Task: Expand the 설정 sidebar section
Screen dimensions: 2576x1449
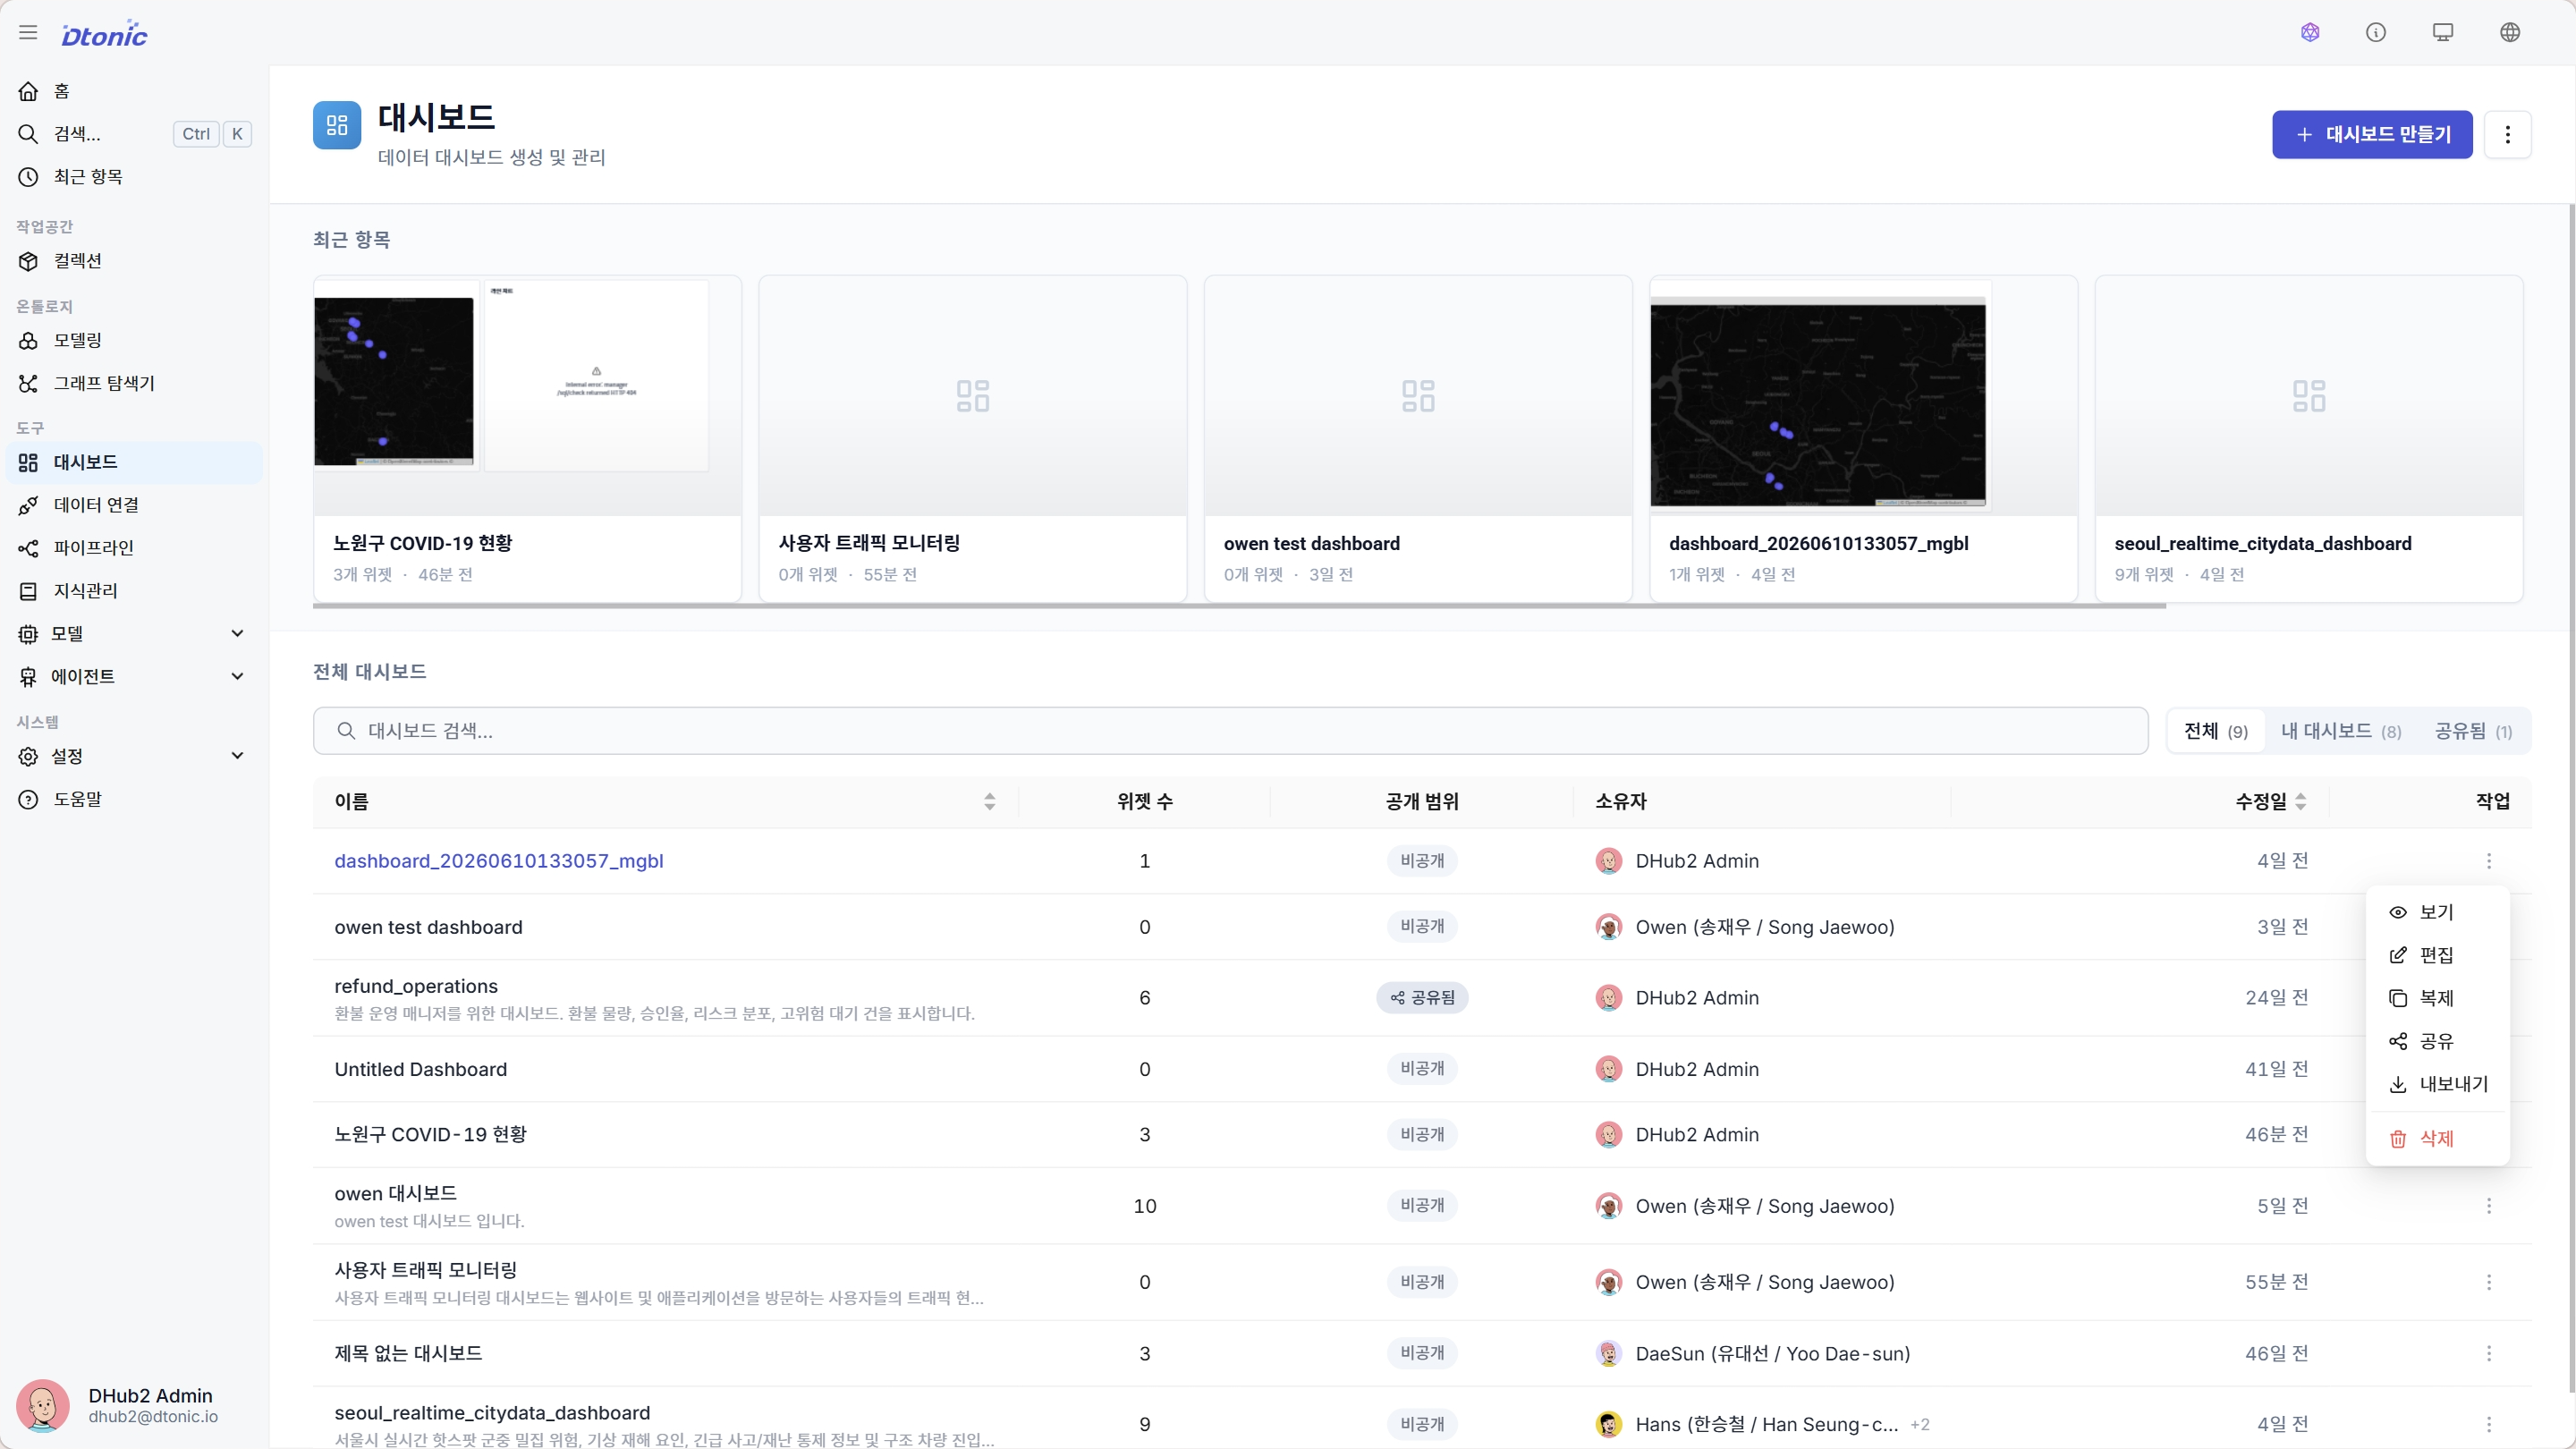Action: click(134, 757)
